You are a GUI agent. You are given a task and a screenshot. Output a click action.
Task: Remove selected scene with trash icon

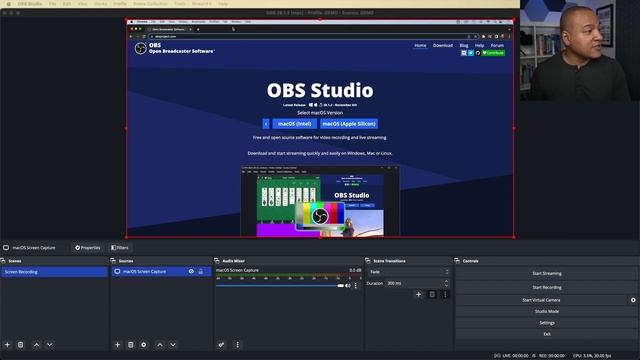[x=20, y=345]
